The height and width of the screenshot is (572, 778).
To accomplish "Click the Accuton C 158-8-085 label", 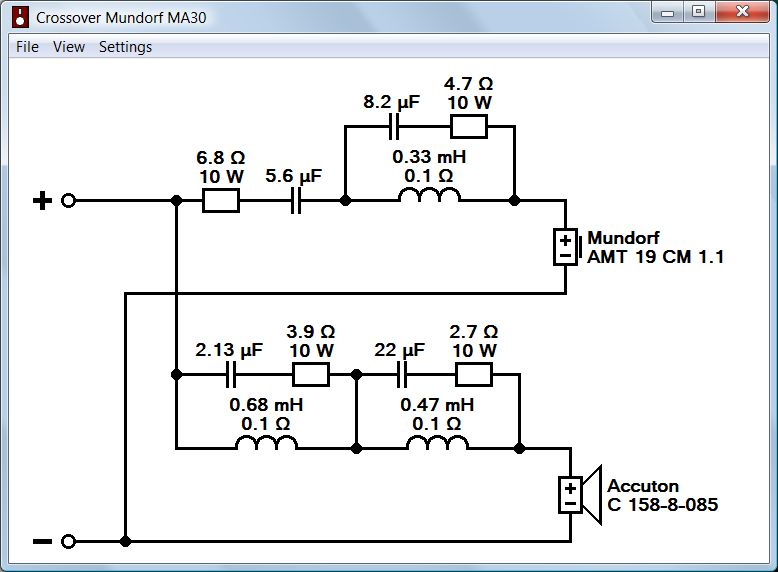I will (x=662, y=495).
